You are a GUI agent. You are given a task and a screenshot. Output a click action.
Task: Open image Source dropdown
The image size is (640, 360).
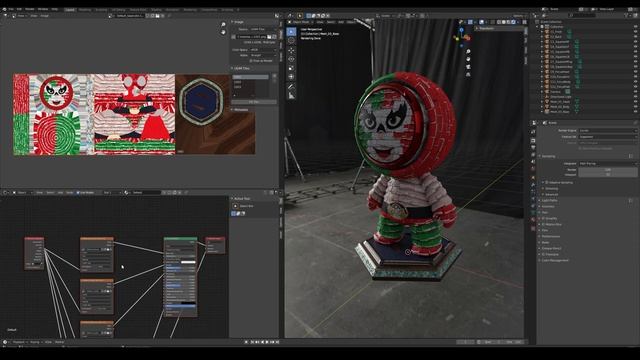263,29
